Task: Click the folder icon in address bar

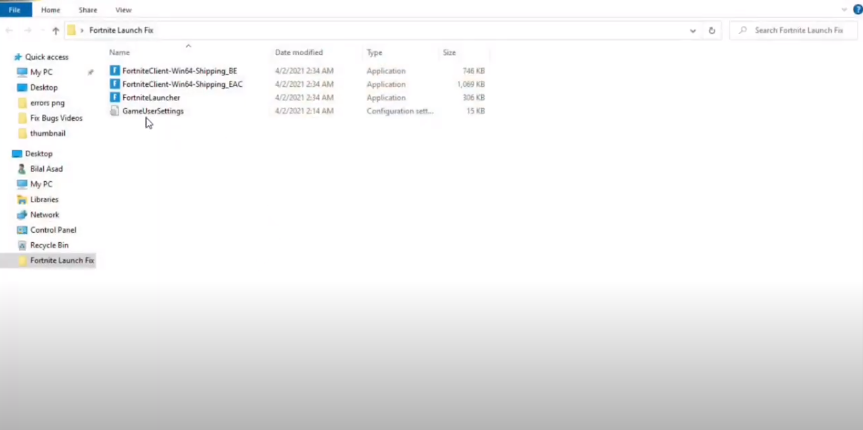Action: [x=72, y=30]
